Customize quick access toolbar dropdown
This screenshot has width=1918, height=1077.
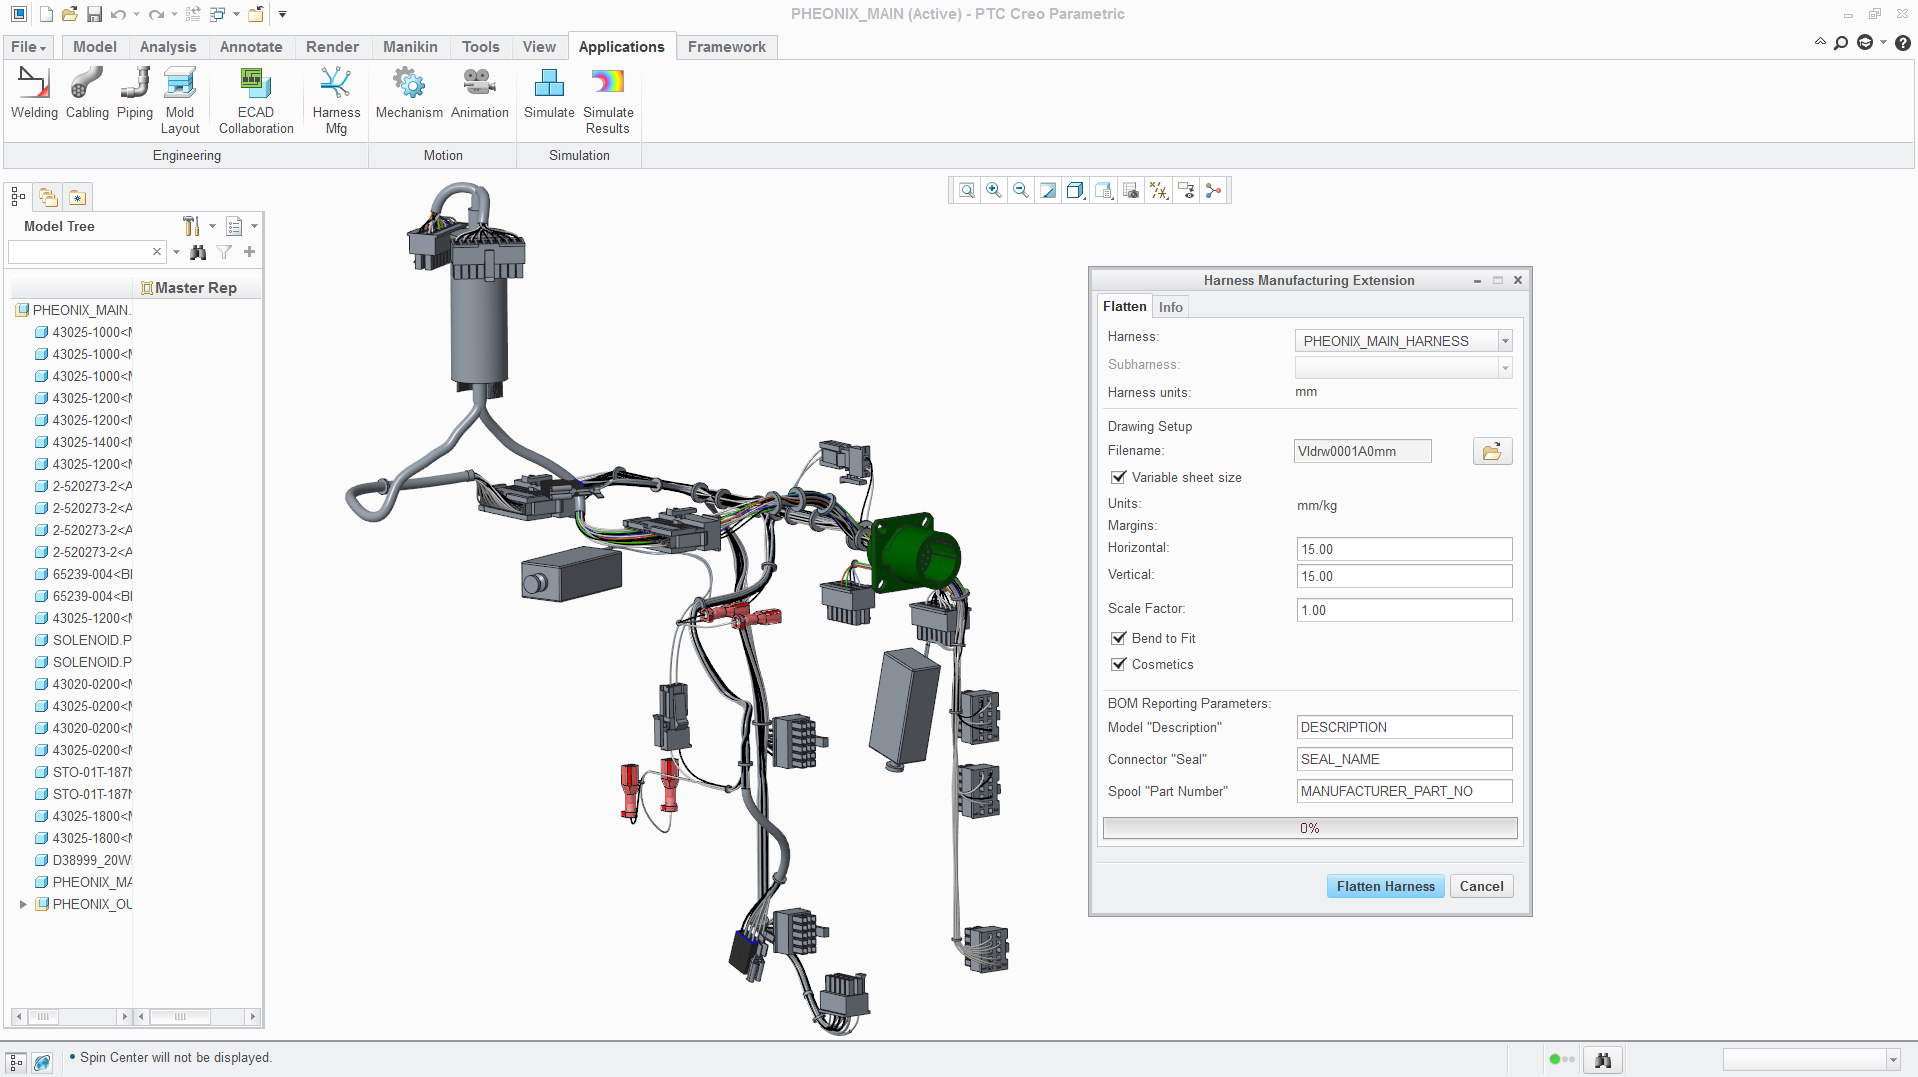282,14
